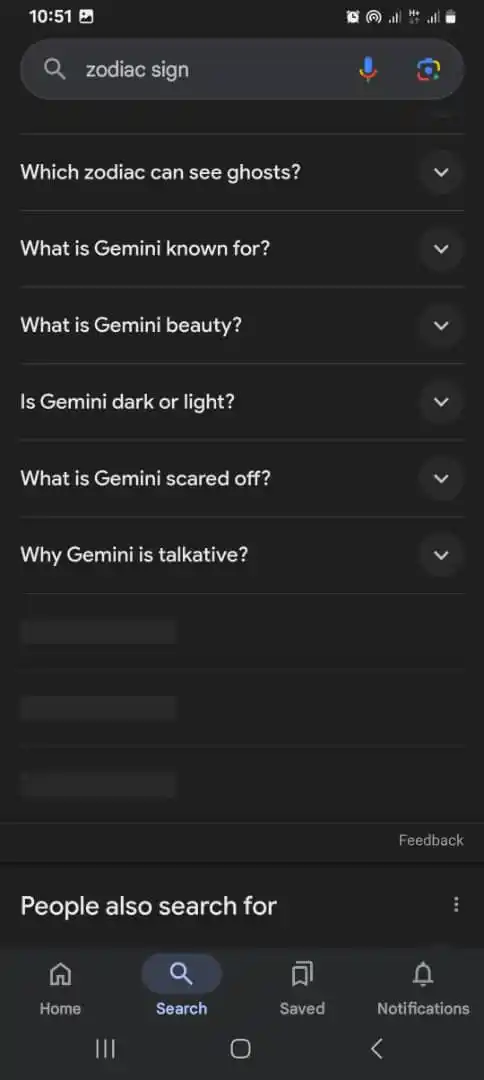Image resolution: width=484 pixels, height=1080 pixels.
Task: Tap the Android home navigation button
Action: 240,1048
